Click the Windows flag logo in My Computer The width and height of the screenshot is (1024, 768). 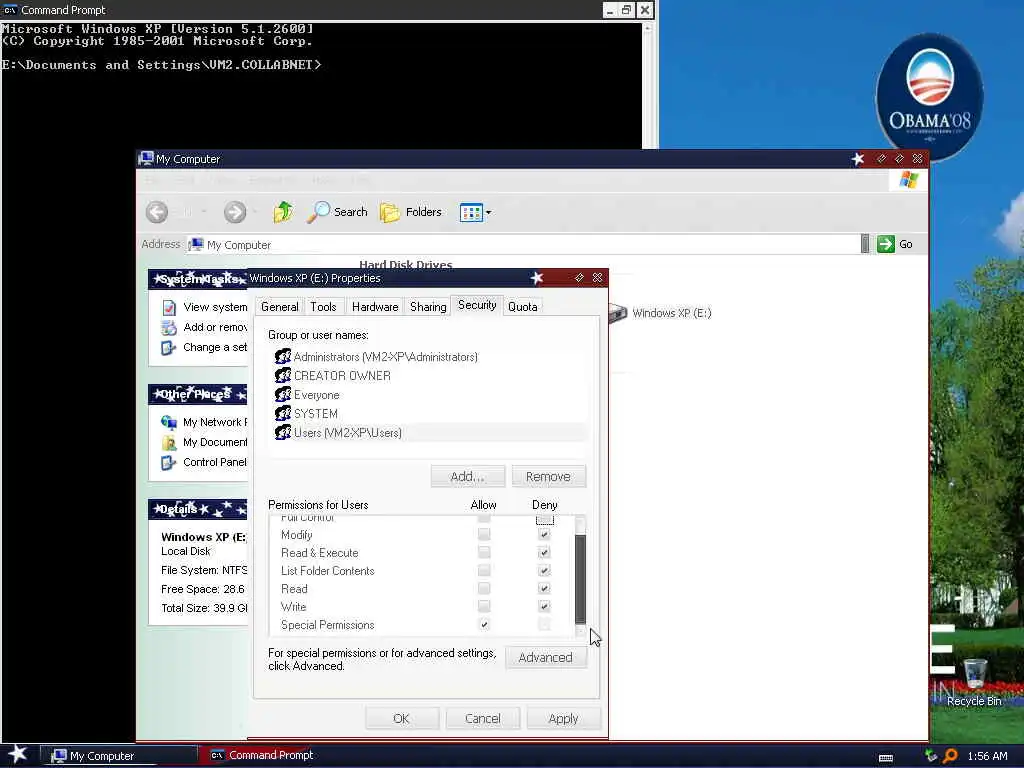(908, 180)
